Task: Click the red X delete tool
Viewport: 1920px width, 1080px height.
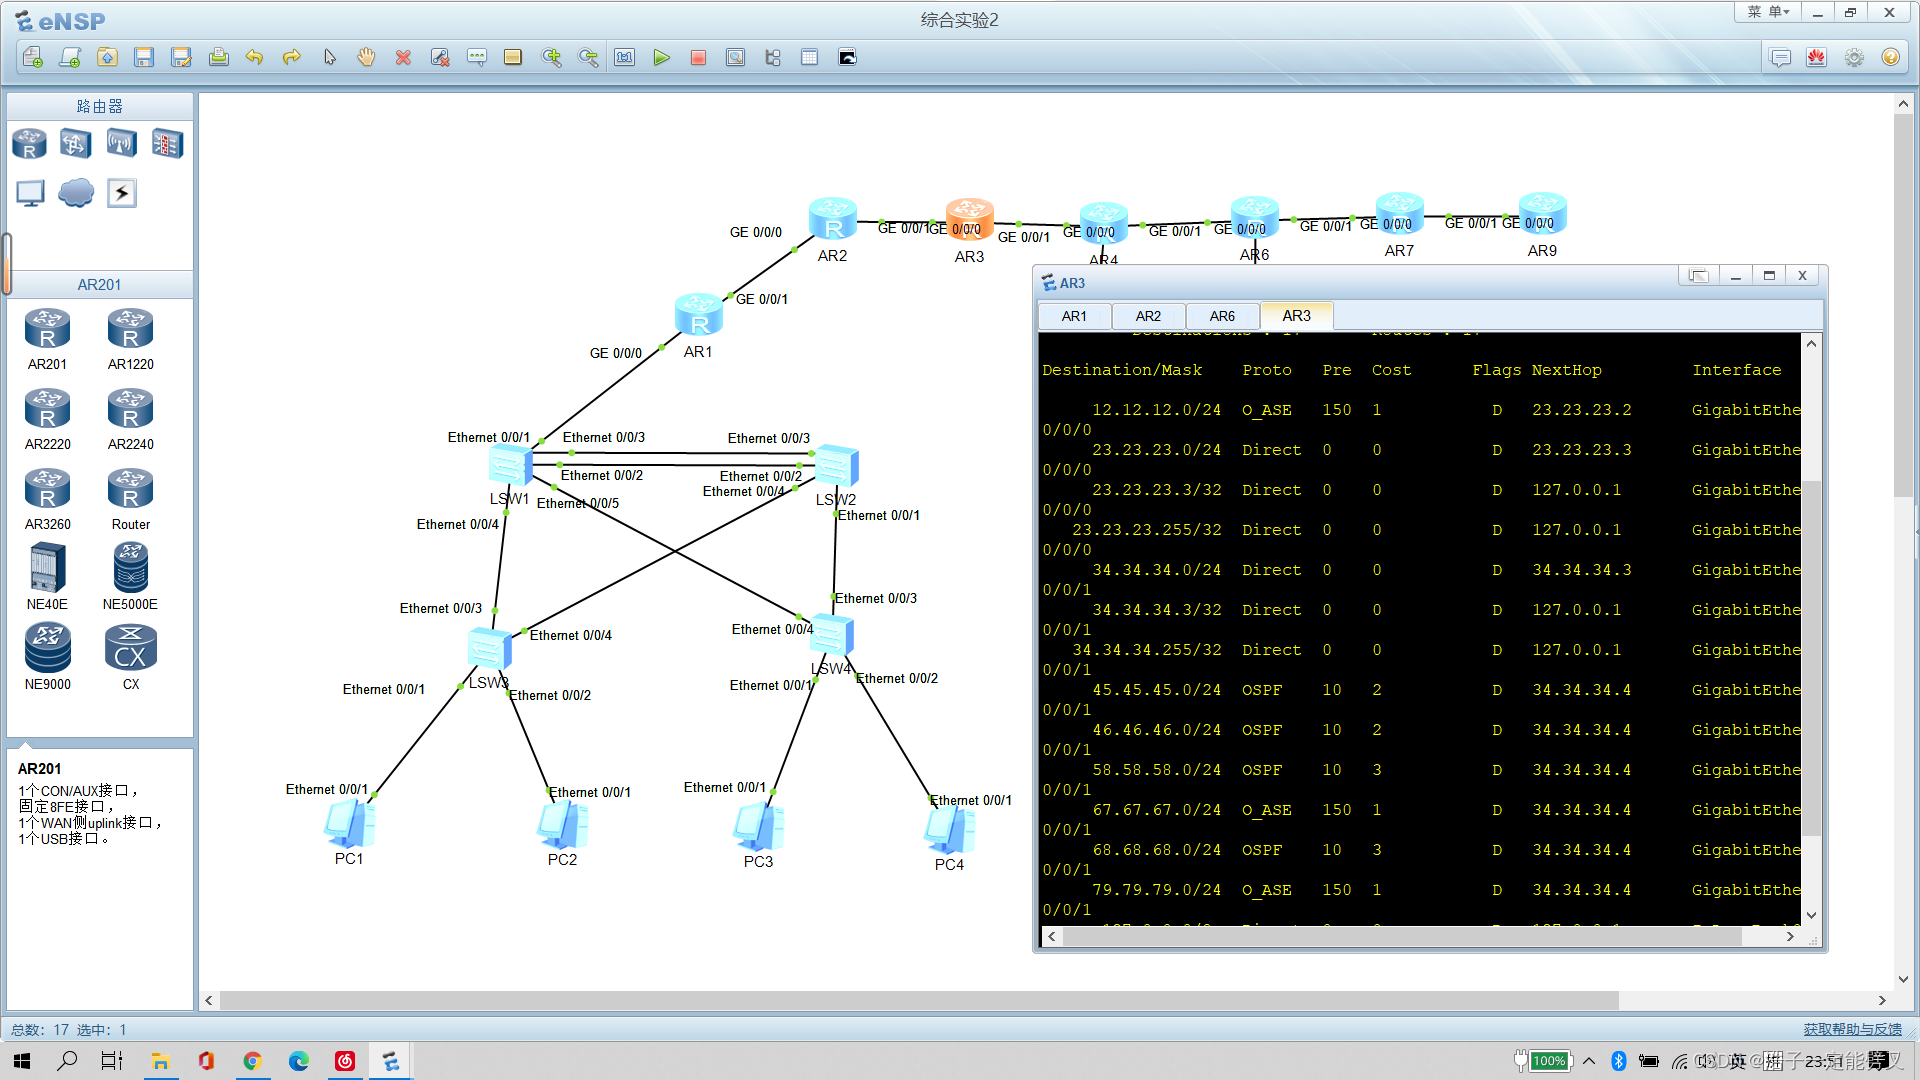Action: 403,58
